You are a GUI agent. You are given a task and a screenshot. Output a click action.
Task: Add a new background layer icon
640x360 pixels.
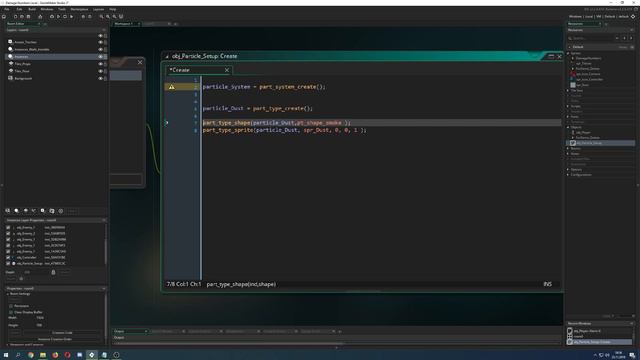pyautogui.click(x=8, y=211)
